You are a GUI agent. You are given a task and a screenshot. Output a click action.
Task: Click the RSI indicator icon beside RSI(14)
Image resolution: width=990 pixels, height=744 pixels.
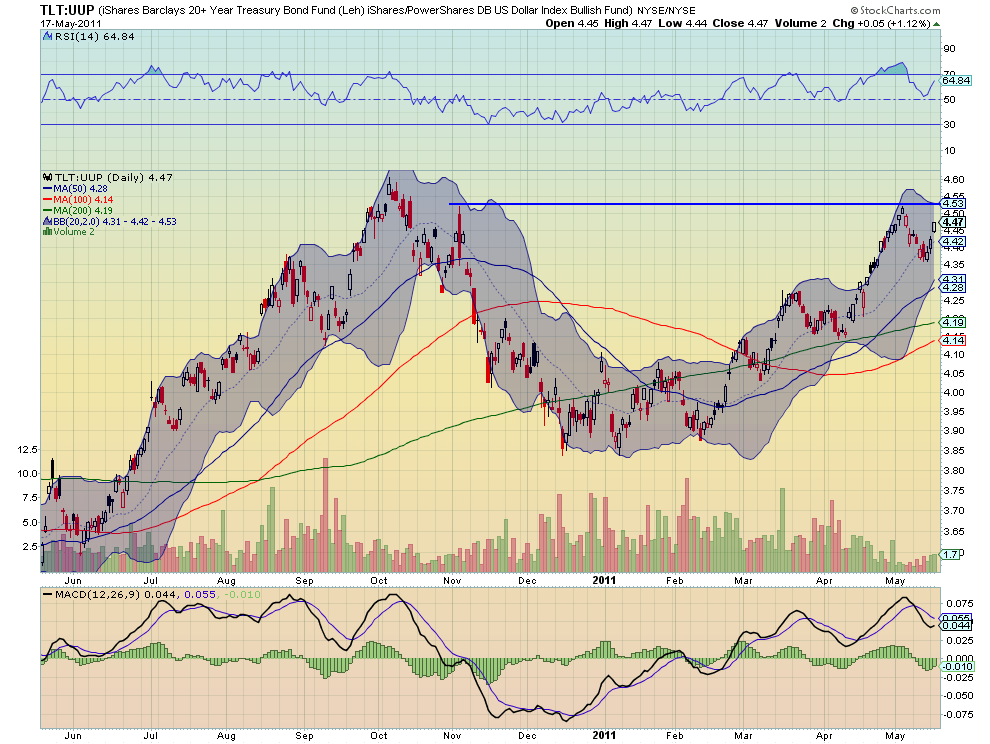48,37
